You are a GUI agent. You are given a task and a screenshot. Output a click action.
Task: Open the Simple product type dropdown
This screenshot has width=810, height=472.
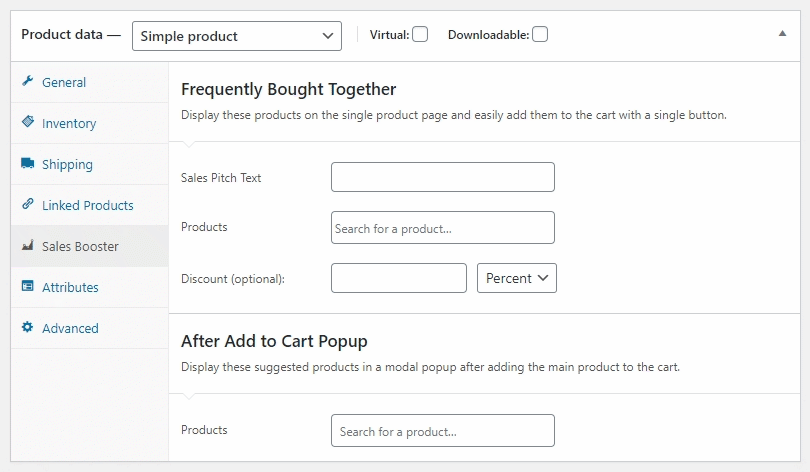coord(237,36)
